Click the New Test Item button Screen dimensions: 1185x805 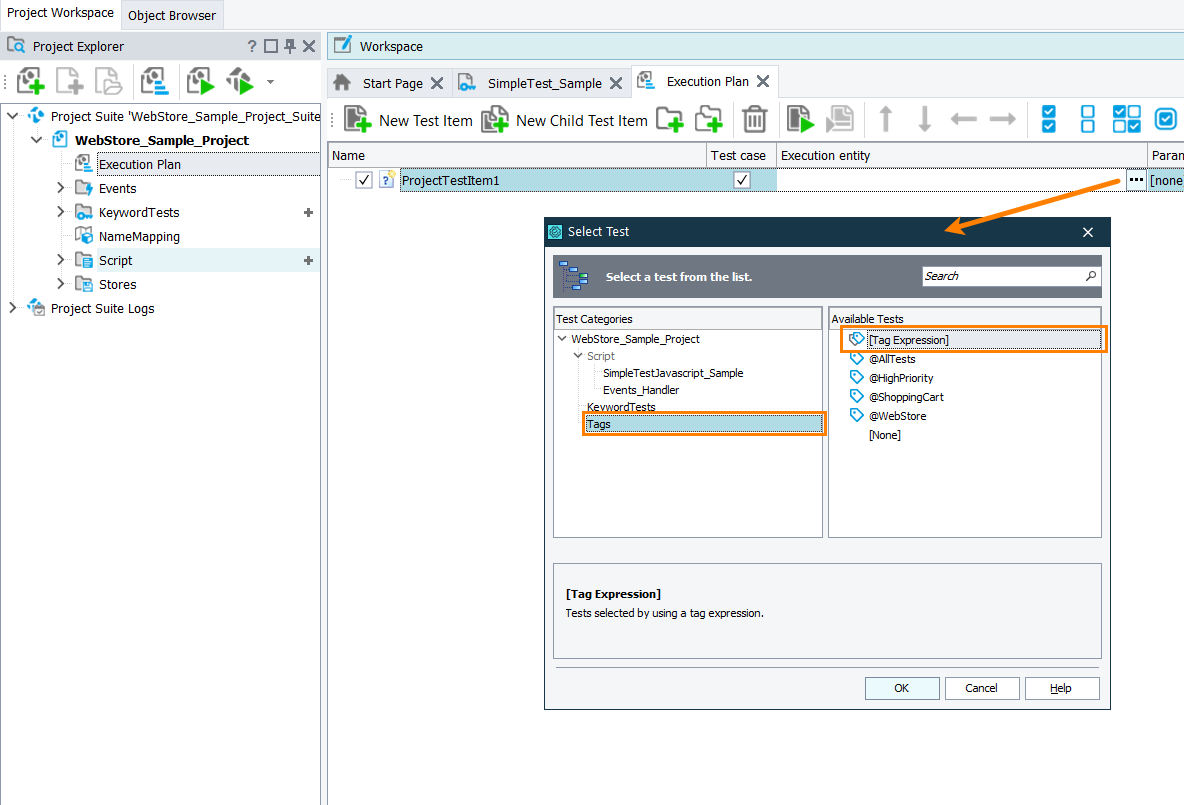click(408, 119)
